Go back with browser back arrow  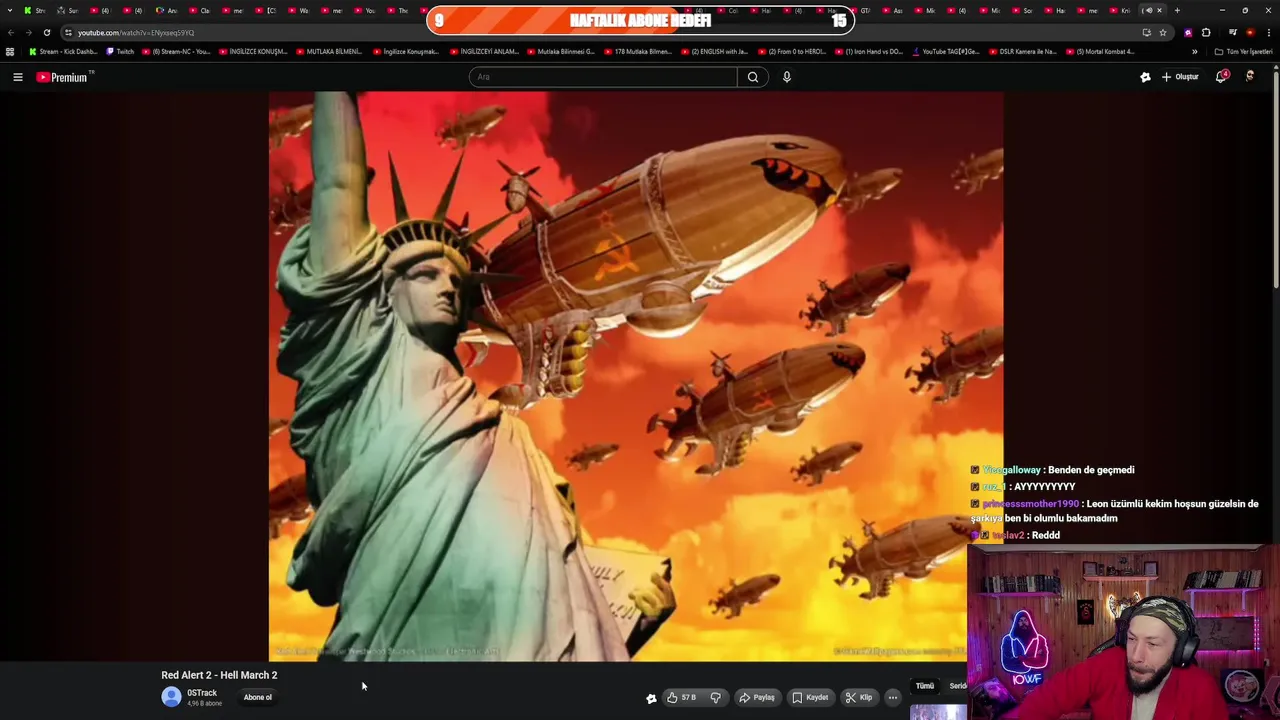11,32
